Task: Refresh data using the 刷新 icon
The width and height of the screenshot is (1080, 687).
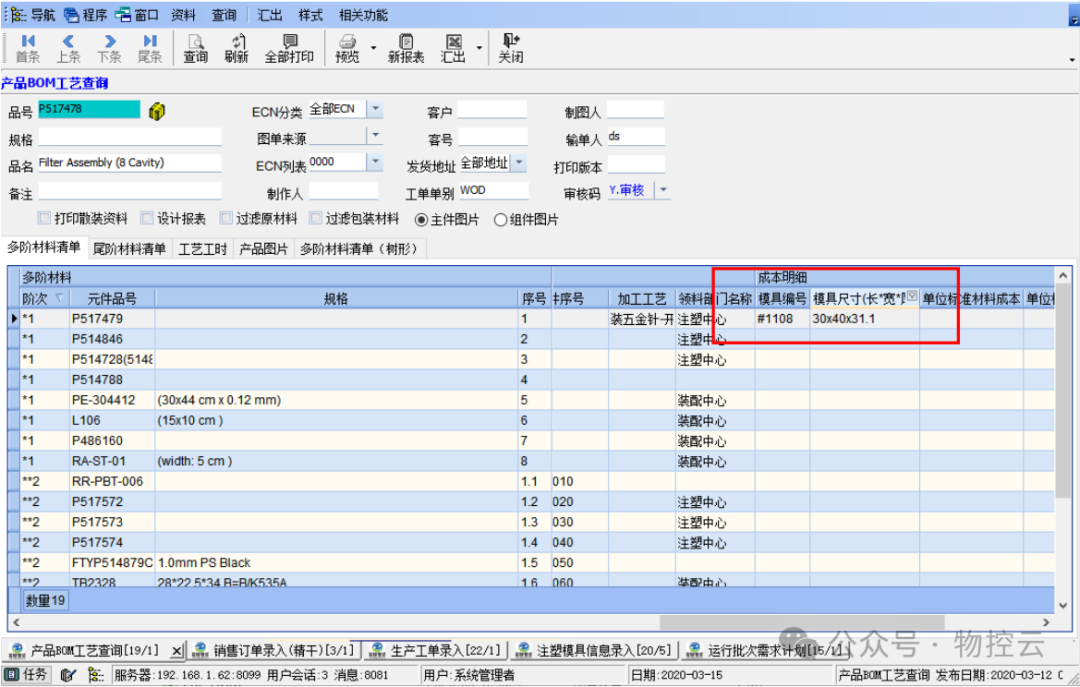Action: tap(236, 48)
